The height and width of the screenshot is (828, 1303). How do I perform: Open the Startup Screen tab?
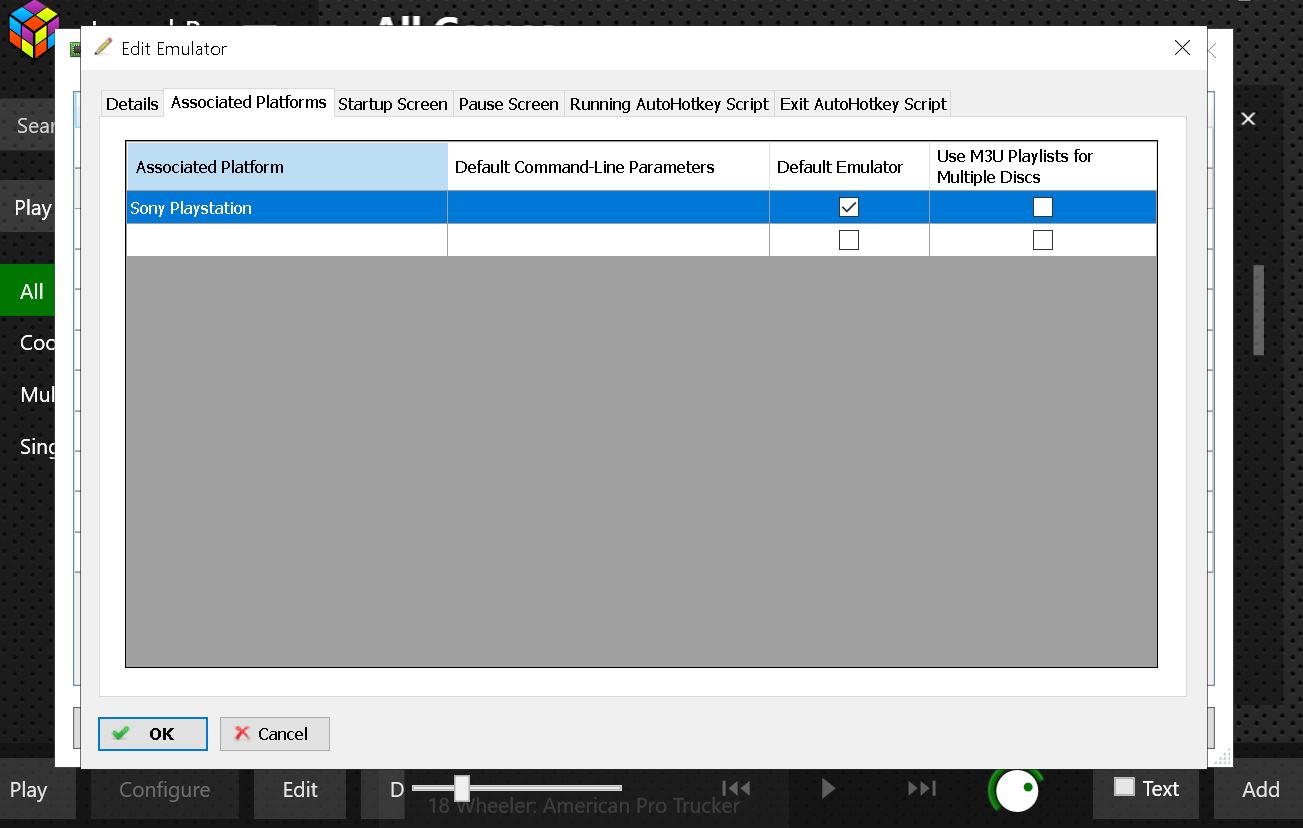click(392, 104)
